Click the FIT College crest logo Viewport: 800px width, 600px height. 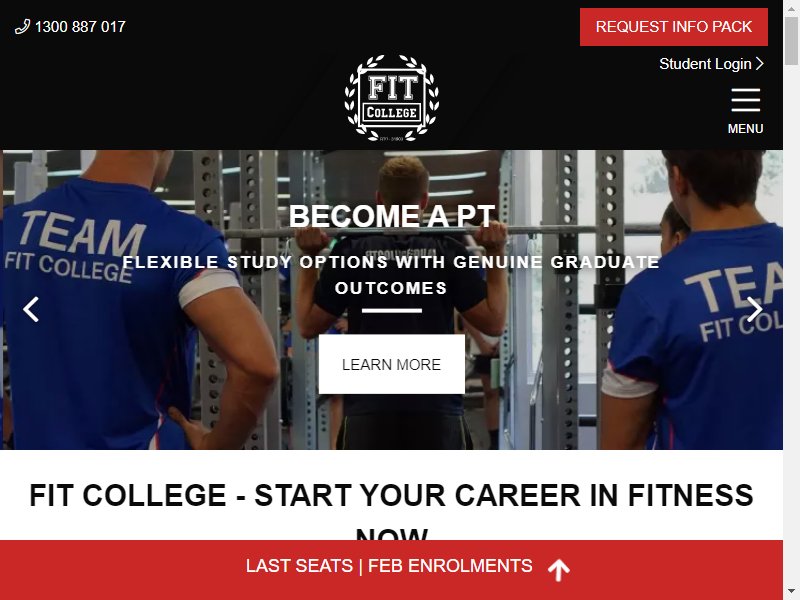click(391, 98)
